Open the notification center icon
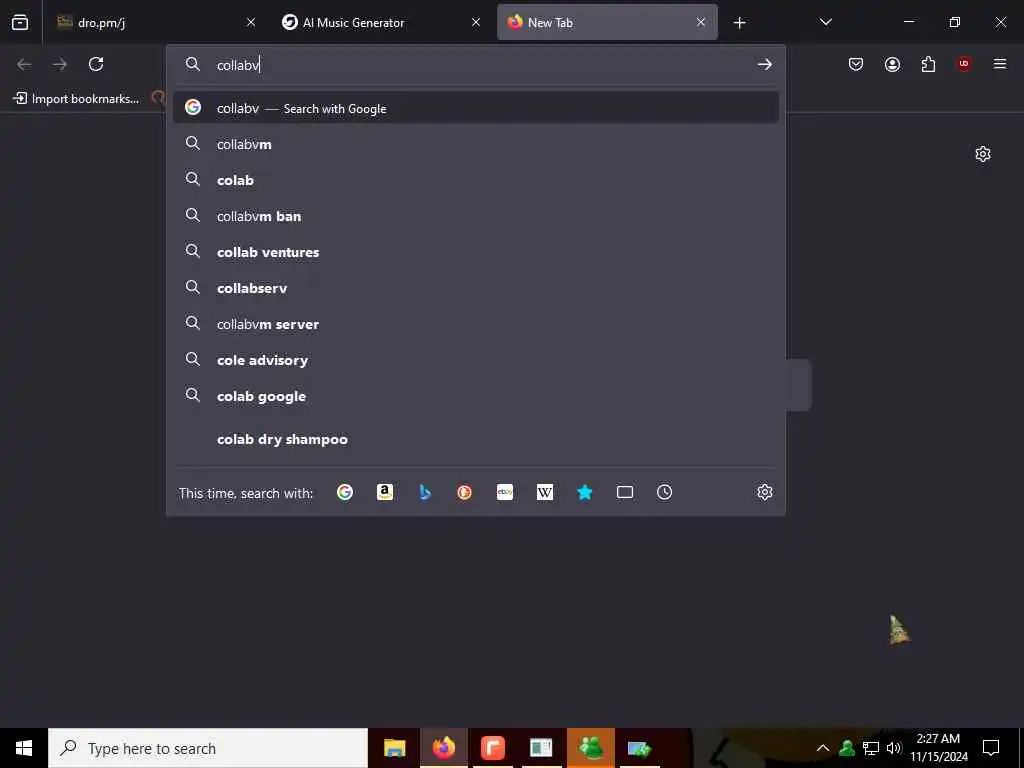1024x768 pixels. [x=991, y=748]
